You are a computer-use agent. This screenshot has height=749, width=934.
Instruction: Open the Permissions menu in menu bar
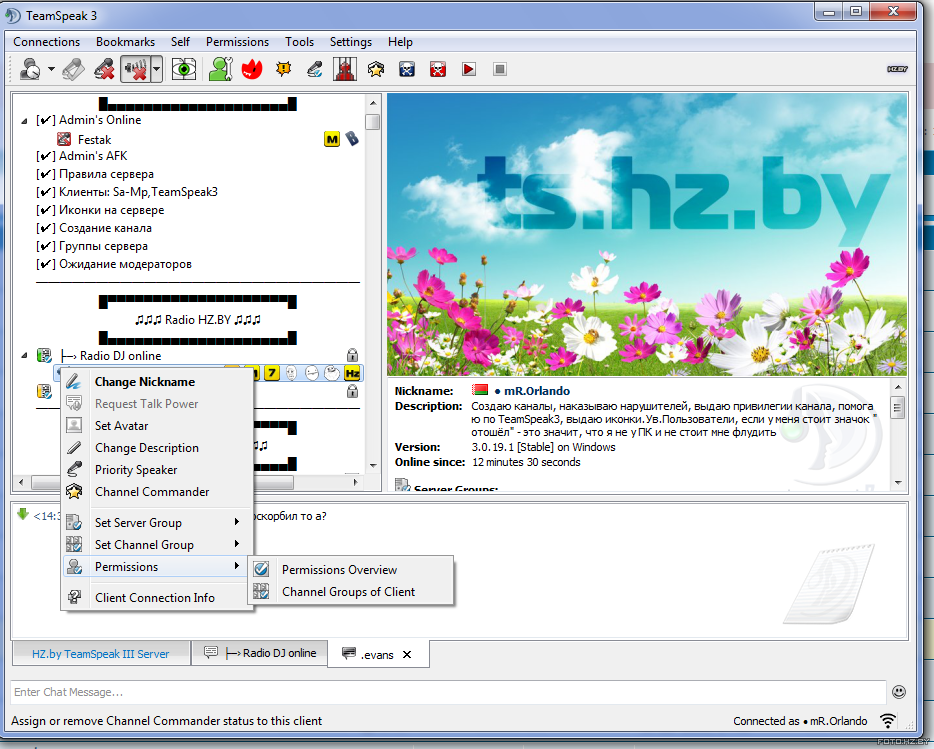click(x=237, y=42)
